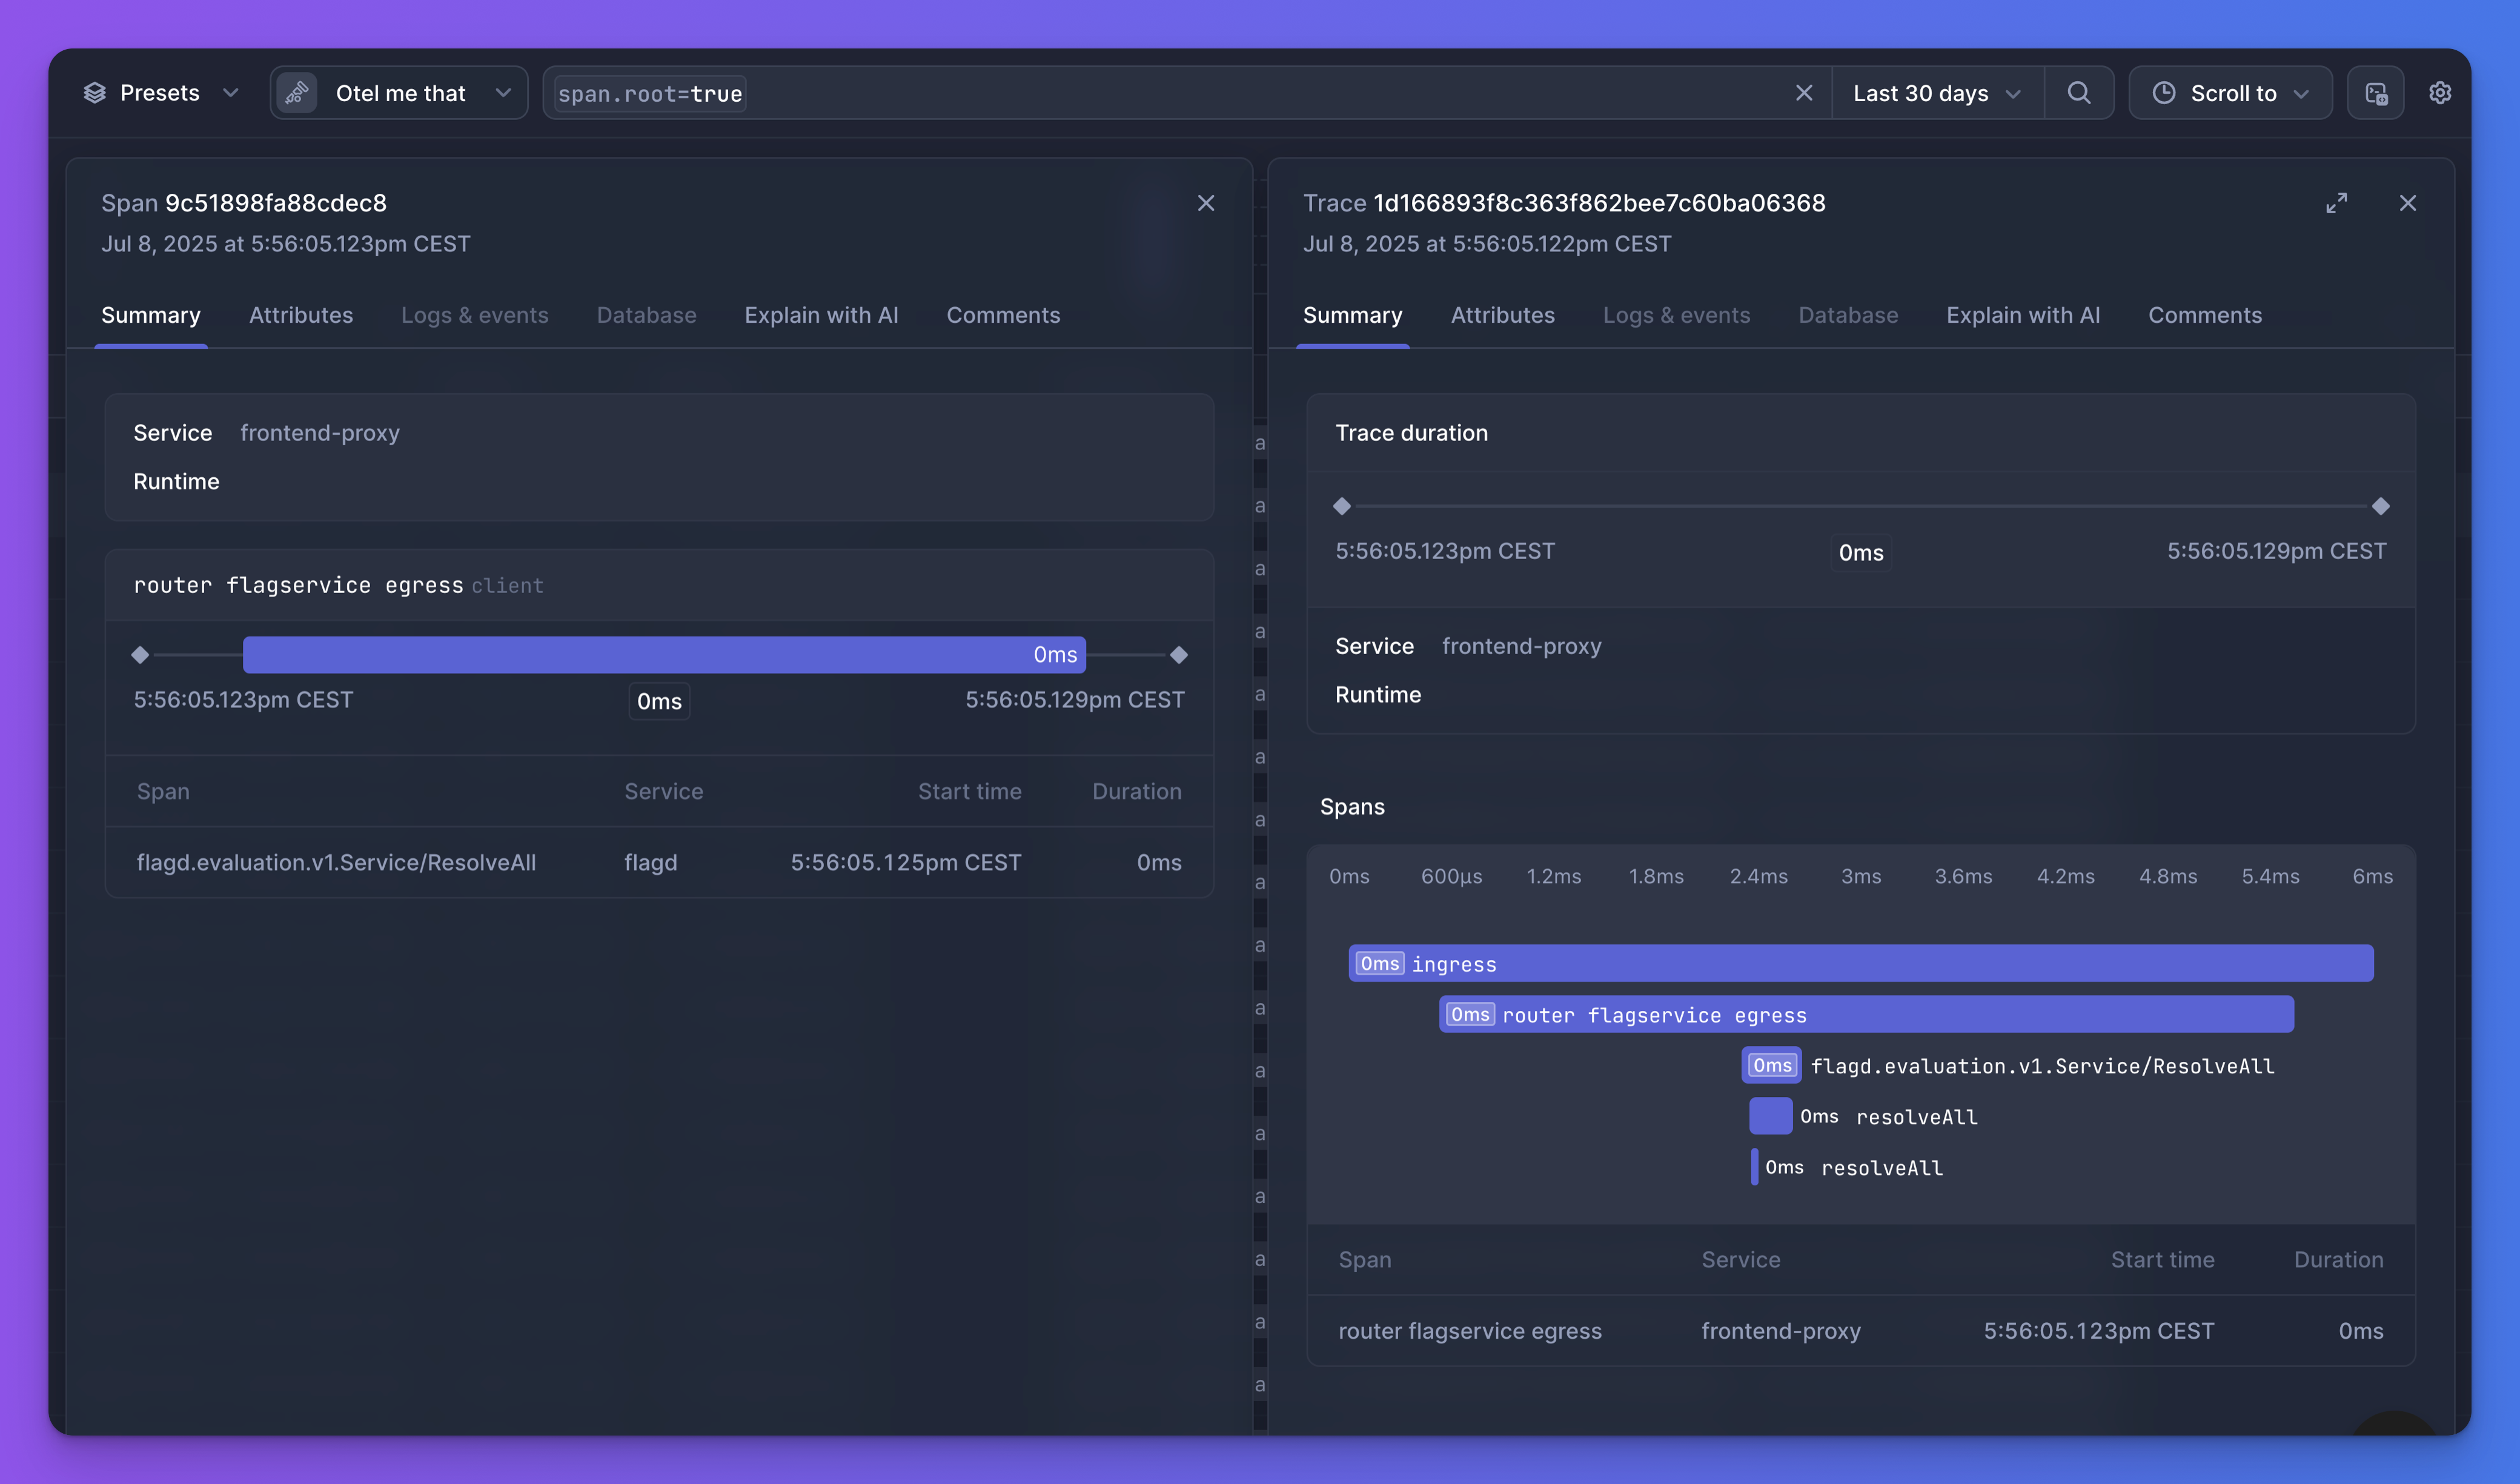Open settings gear icon
2520x1484 pixels.
point(2440,93)
